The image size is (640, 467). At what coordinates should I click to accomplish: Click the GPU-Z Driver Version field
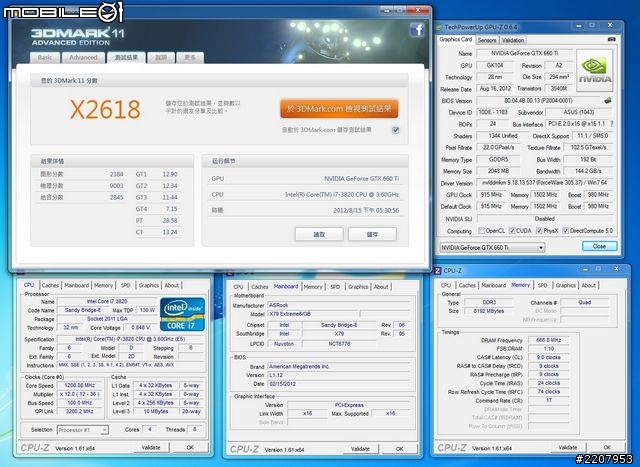[545, 183]
